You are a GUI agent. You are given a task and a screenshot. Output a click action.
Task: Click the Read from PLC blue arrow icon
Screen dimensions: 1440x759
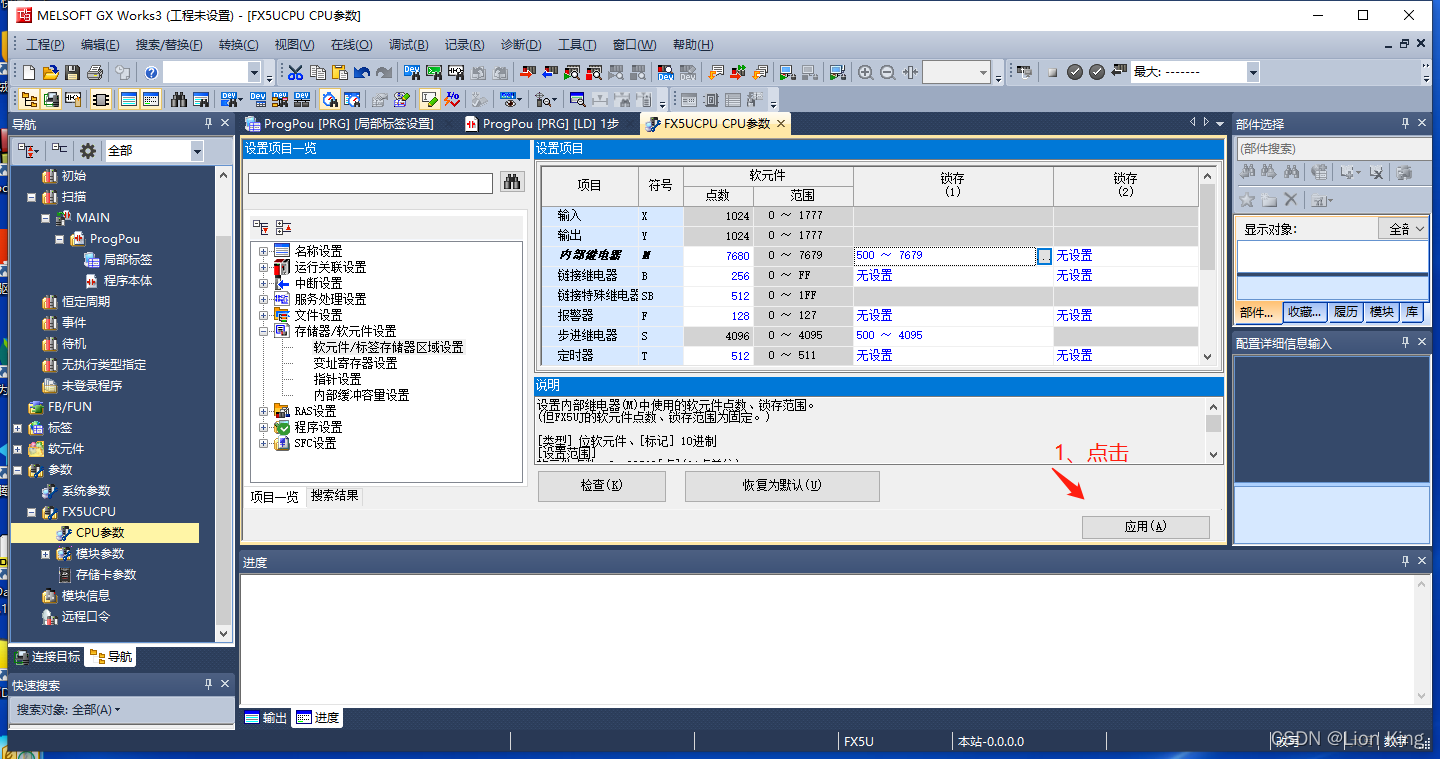549,72
